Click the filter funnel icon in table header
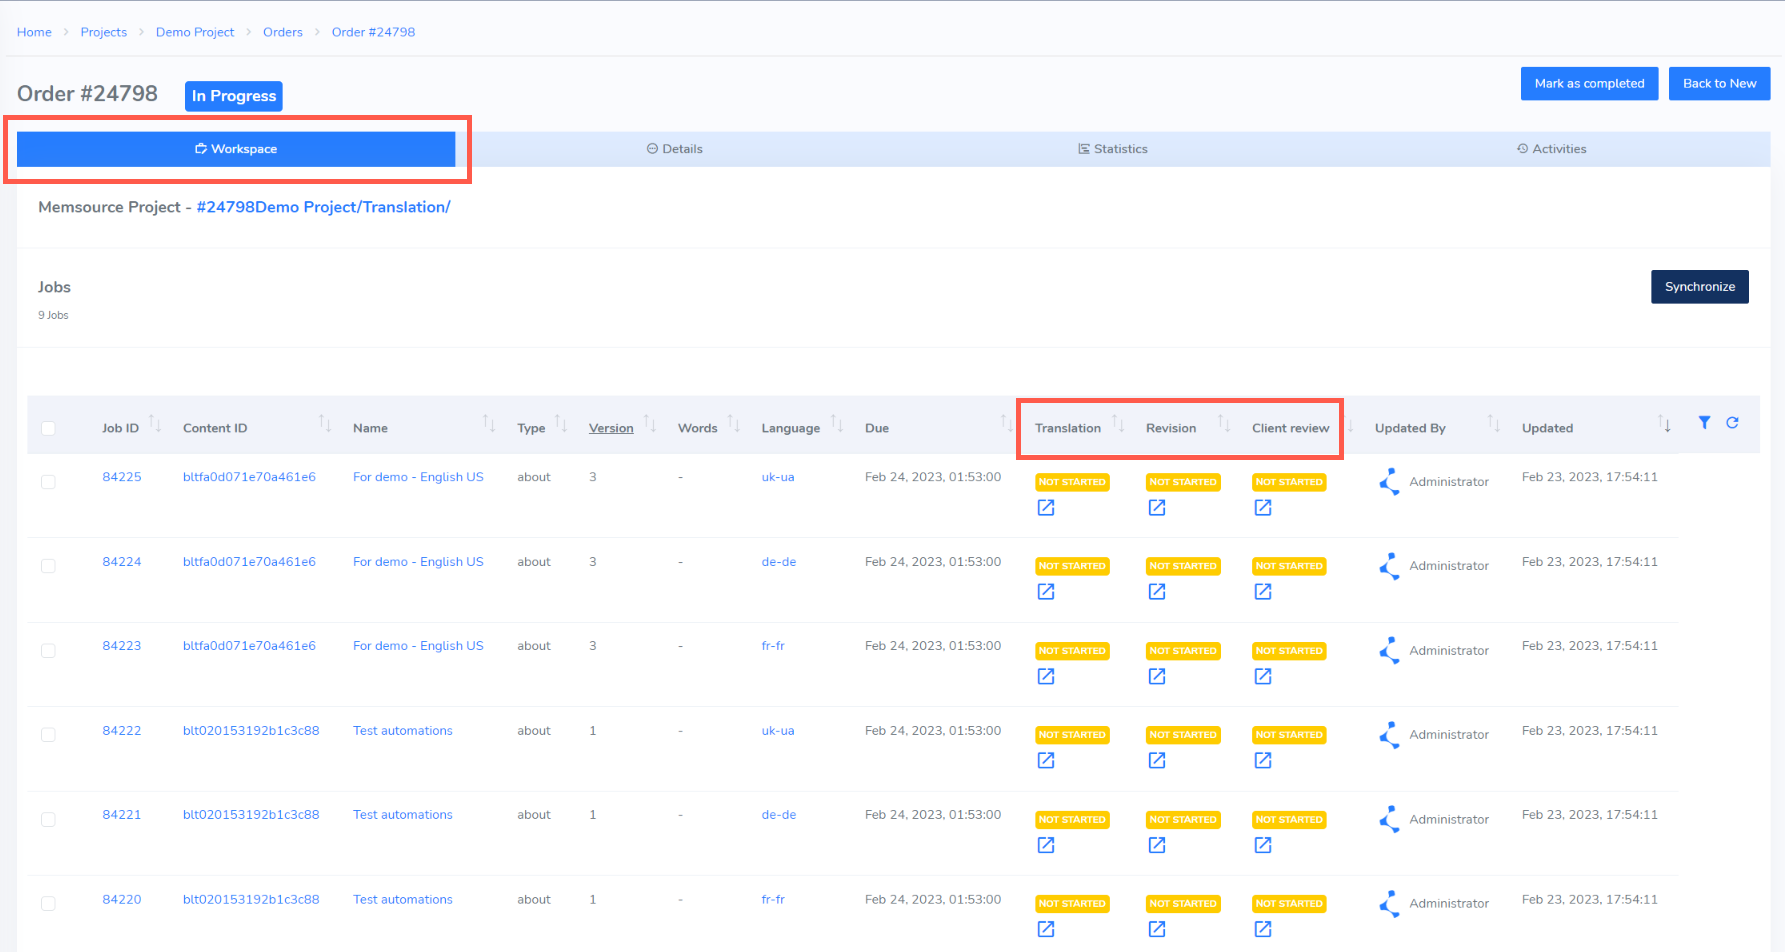Image resolution: width=1785 pixels, height=952 pixels. pyautogui.click(x=1704, y=423)
